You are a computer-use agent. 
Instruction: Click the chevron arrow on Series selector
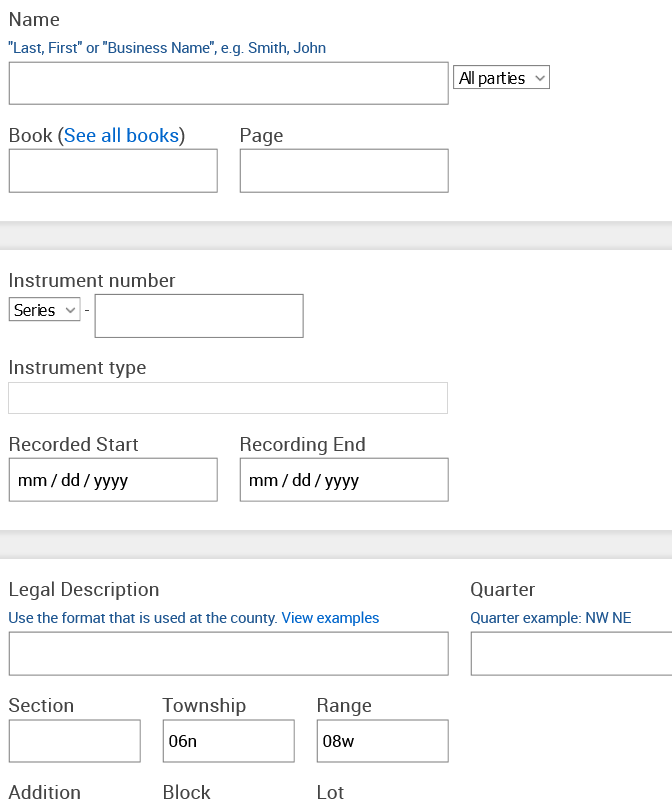[70, 310]
